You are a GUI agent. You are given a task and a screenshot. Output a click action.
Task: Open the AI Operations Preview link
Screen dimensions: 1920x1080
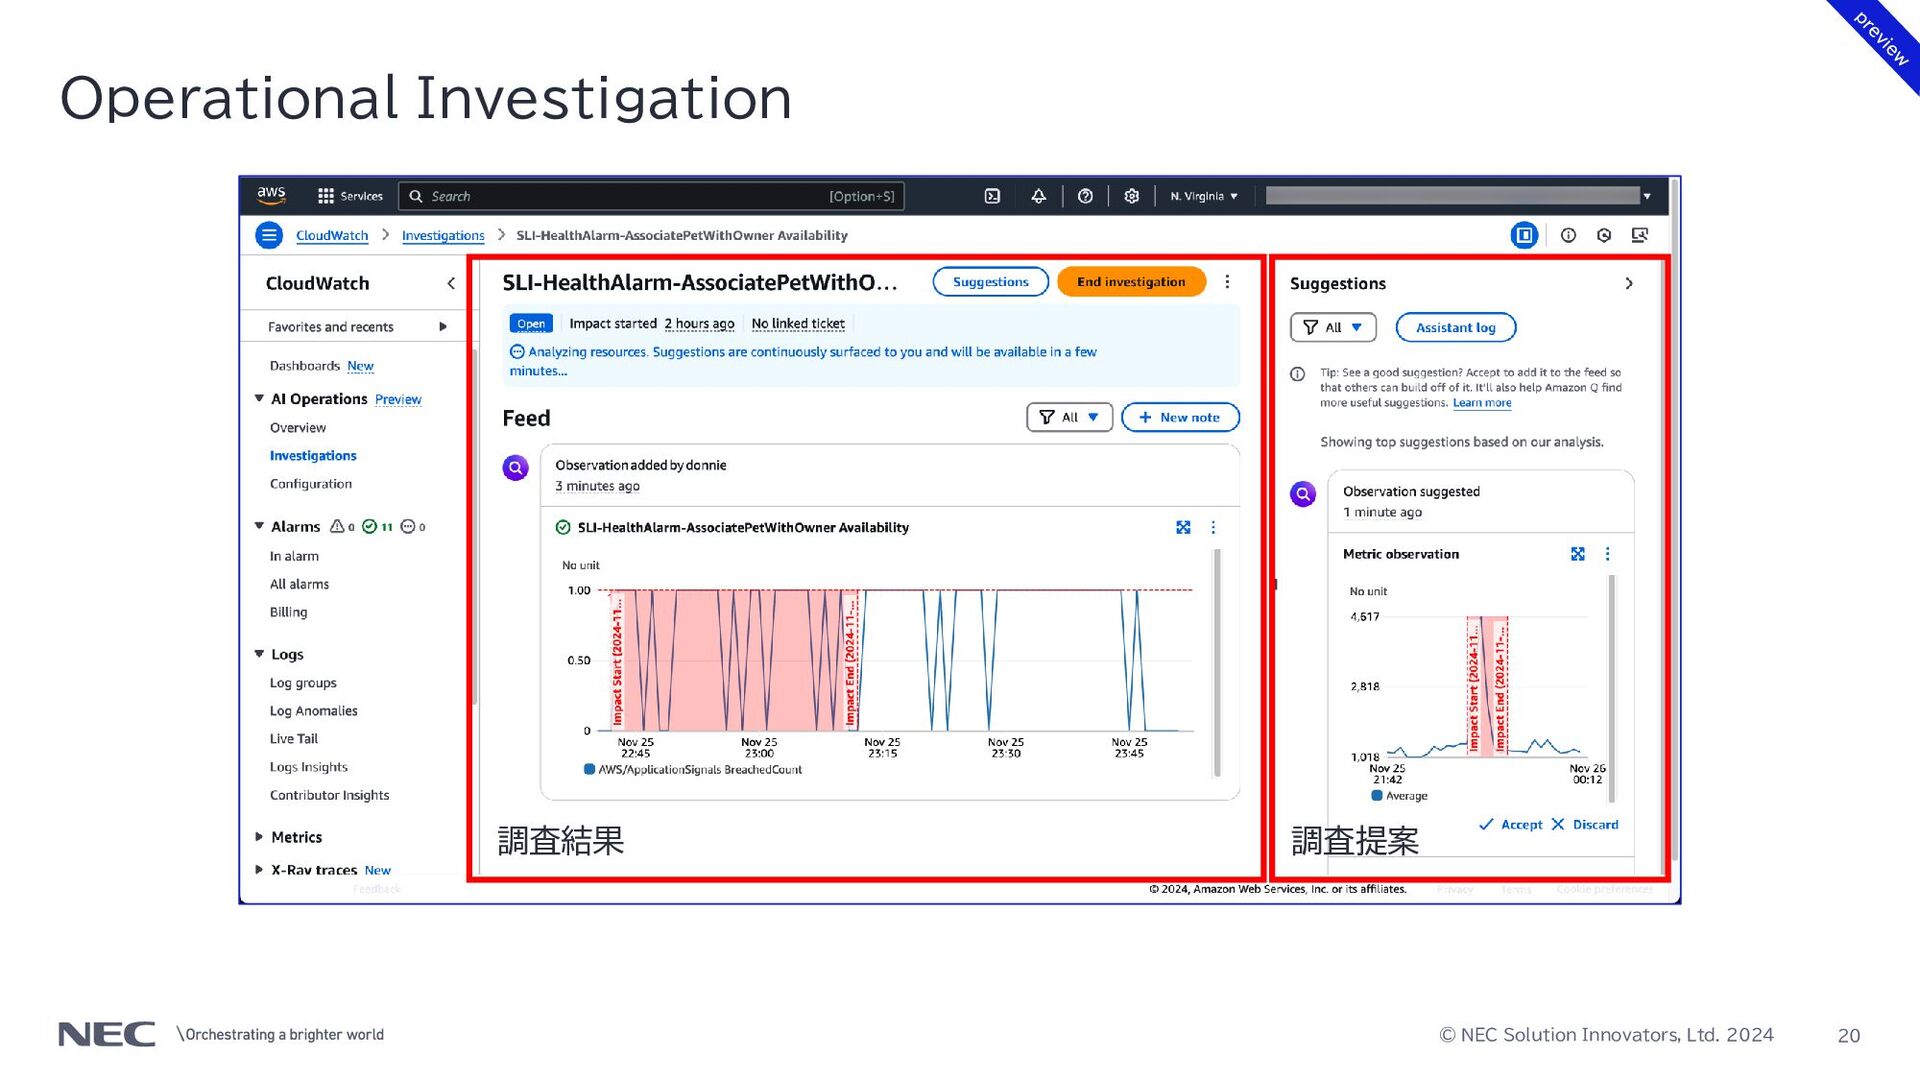pos(398,399)
